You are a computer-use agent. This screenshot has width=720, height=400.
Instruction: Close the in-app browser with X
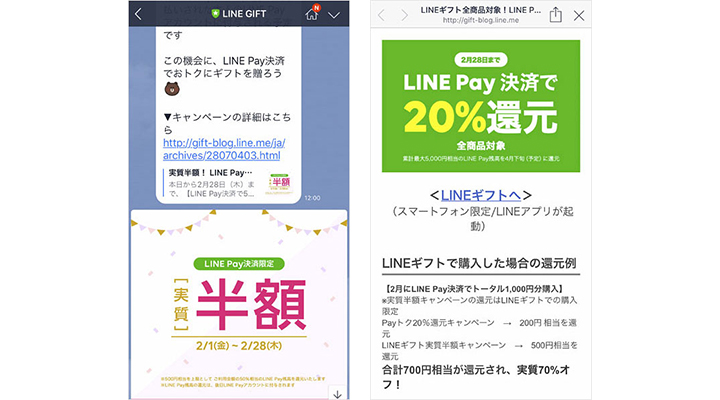(x=579, y=16)
